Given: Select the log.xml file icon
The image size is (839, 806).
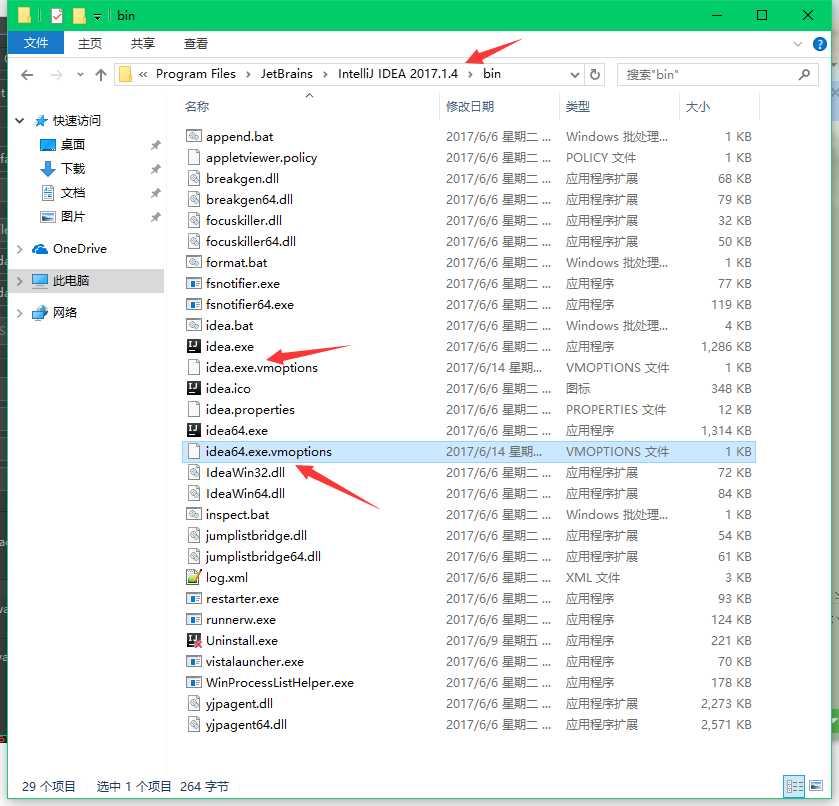Looking at the screenshot, I should [194, 577].
